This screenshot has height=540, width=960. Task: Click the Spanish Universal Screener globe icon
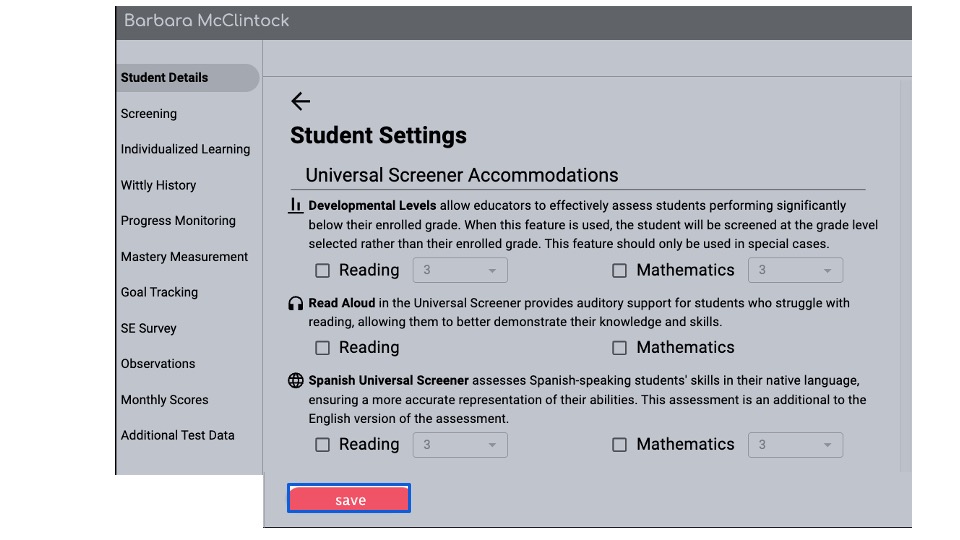click(x=295, y=381)
